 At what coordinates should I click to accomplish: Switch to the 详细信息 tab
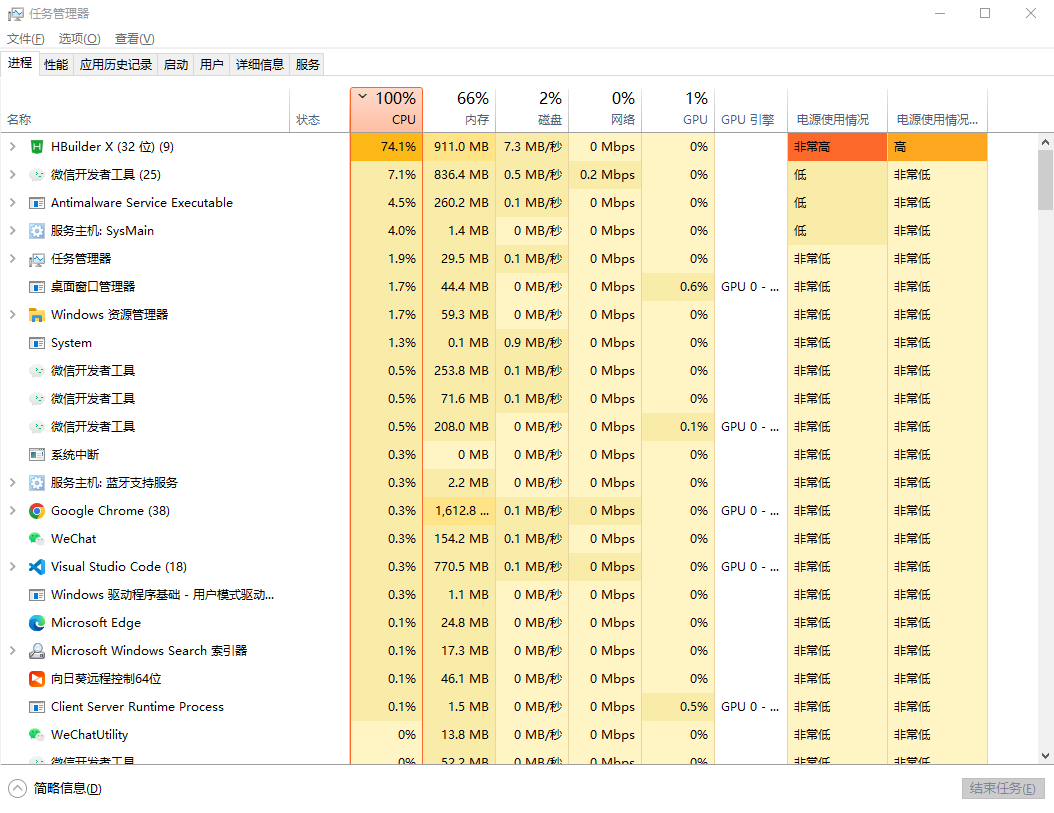[x=259, y=65]
